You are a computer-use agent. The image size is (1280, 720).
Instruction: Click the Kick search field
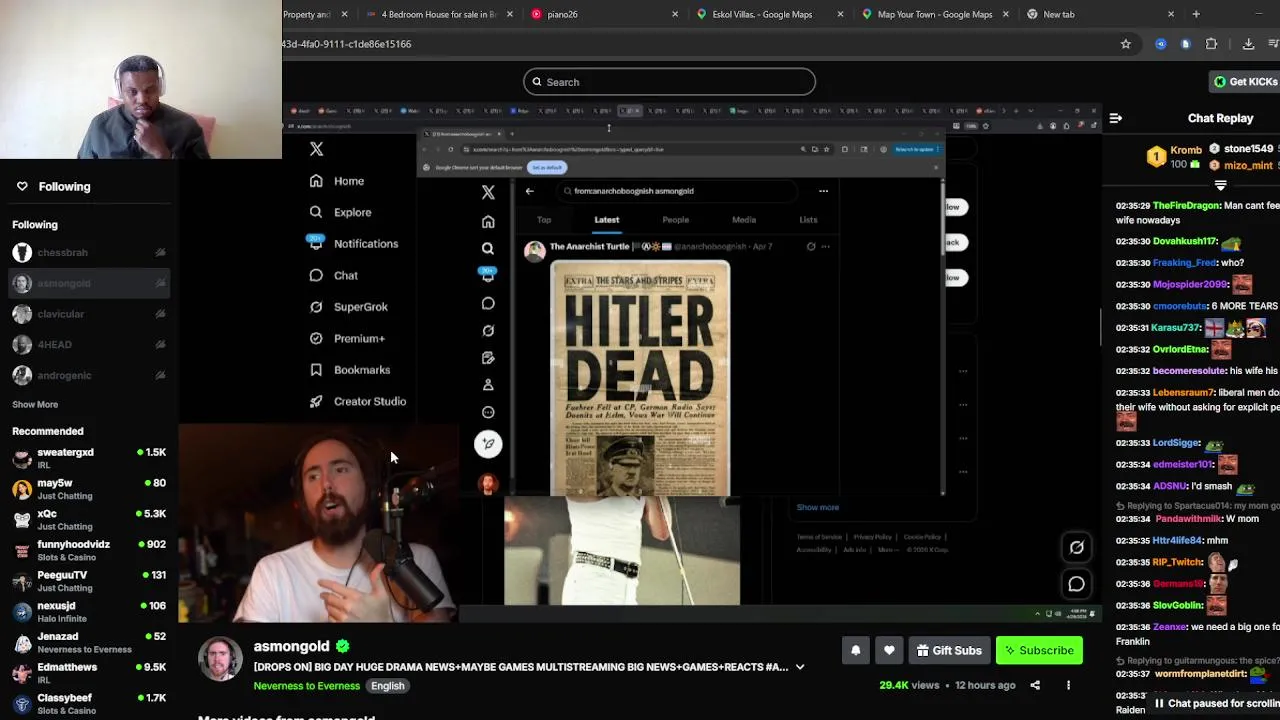(x=669, y=82)
